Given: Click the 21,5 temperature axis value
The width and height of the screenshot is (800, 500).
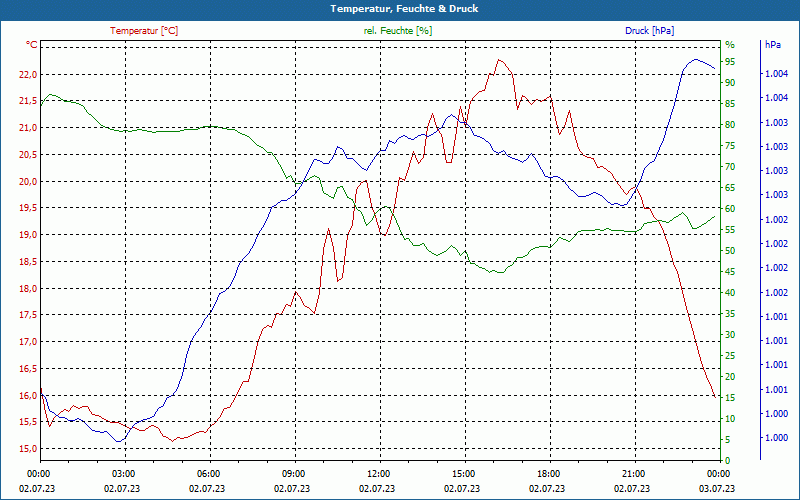Looking at the screenshot, I should point(29,101).
